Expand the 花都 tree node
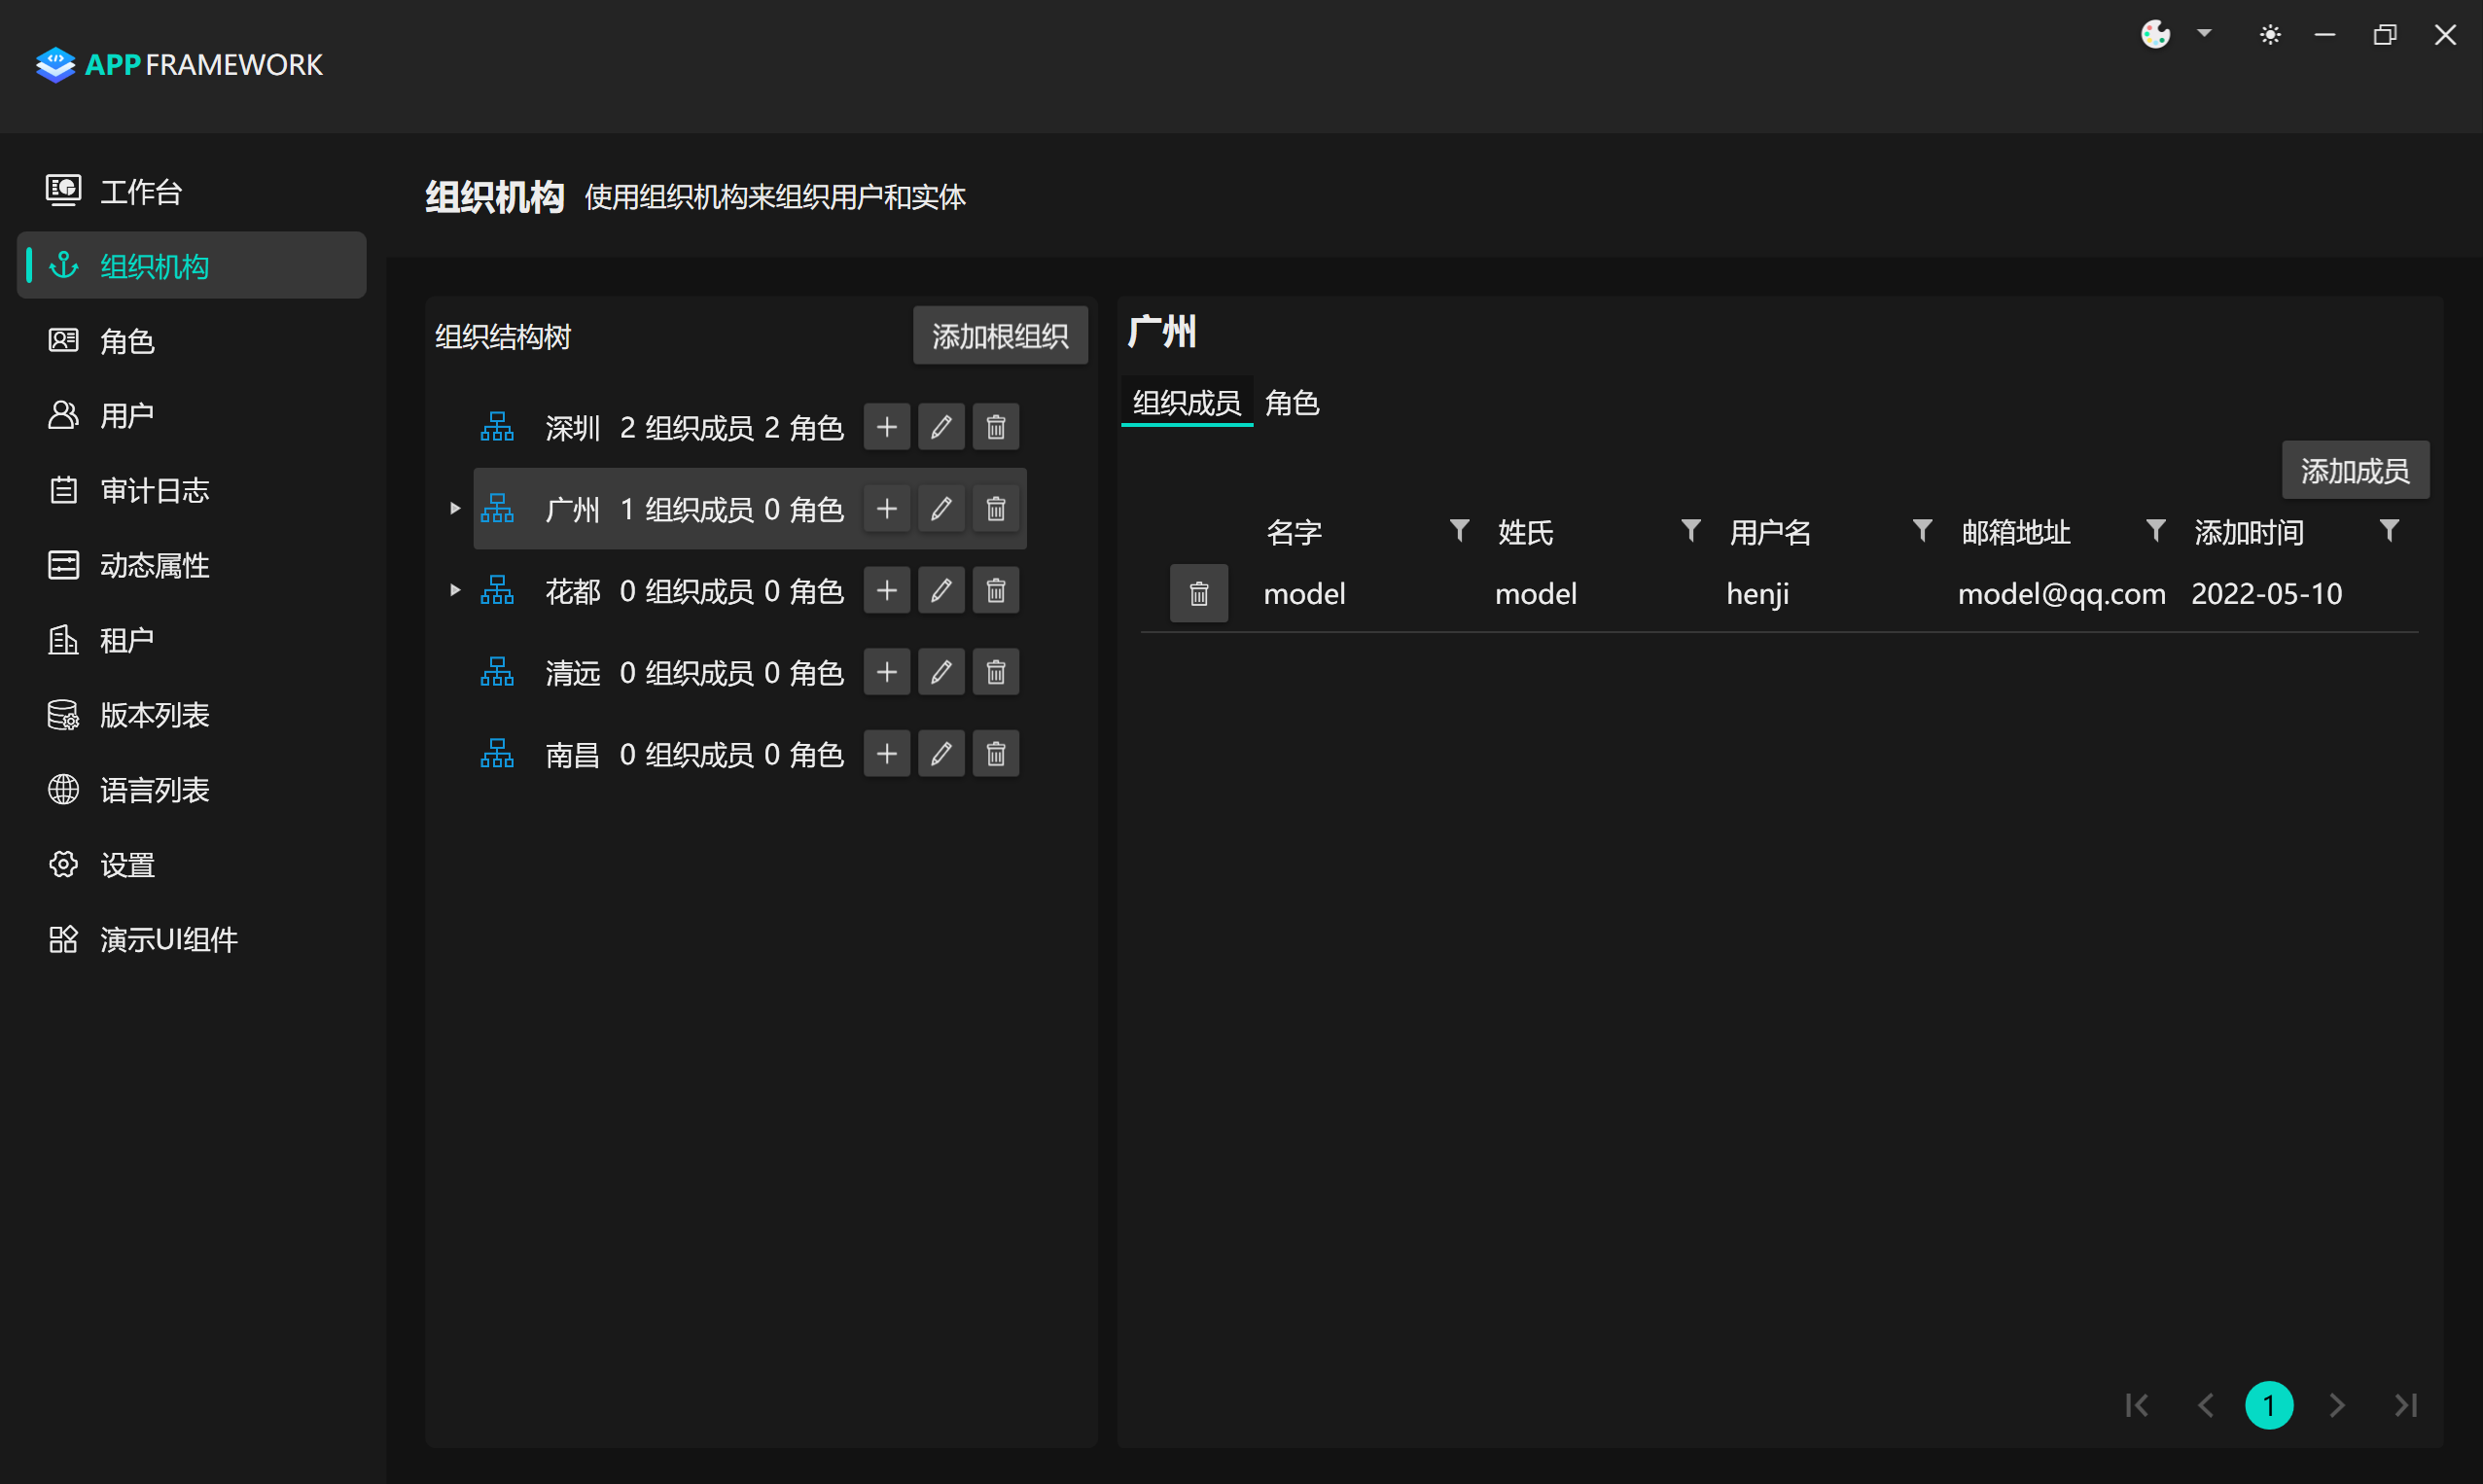2483x1484 pixels. [455, 591]
